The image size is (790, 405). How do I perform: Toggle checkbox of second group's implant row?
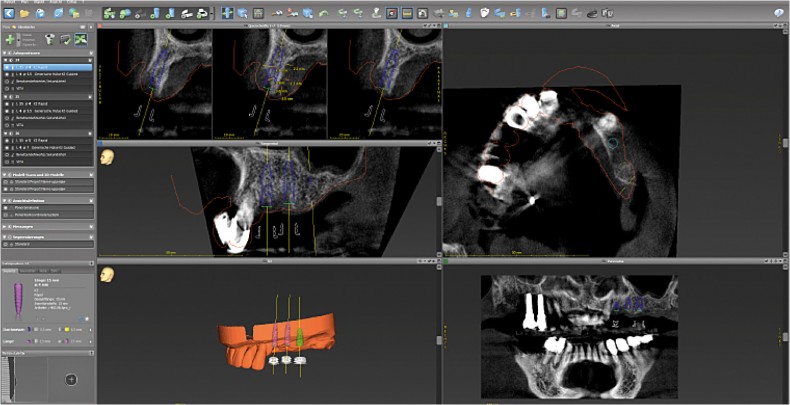click(7, 104)
